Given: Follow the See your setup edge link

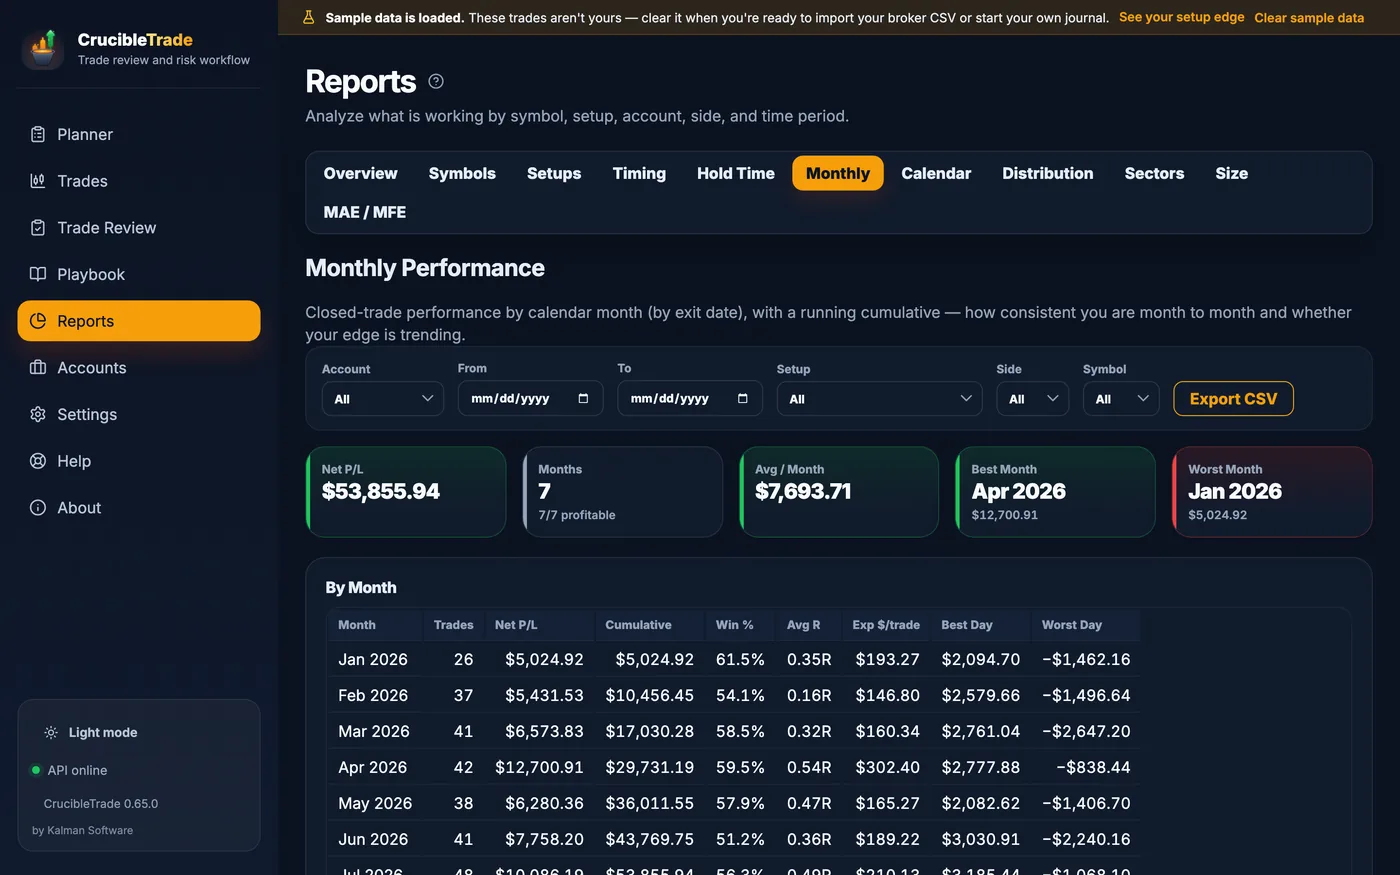Looking at the screenshot, I should click(1181, 17).
